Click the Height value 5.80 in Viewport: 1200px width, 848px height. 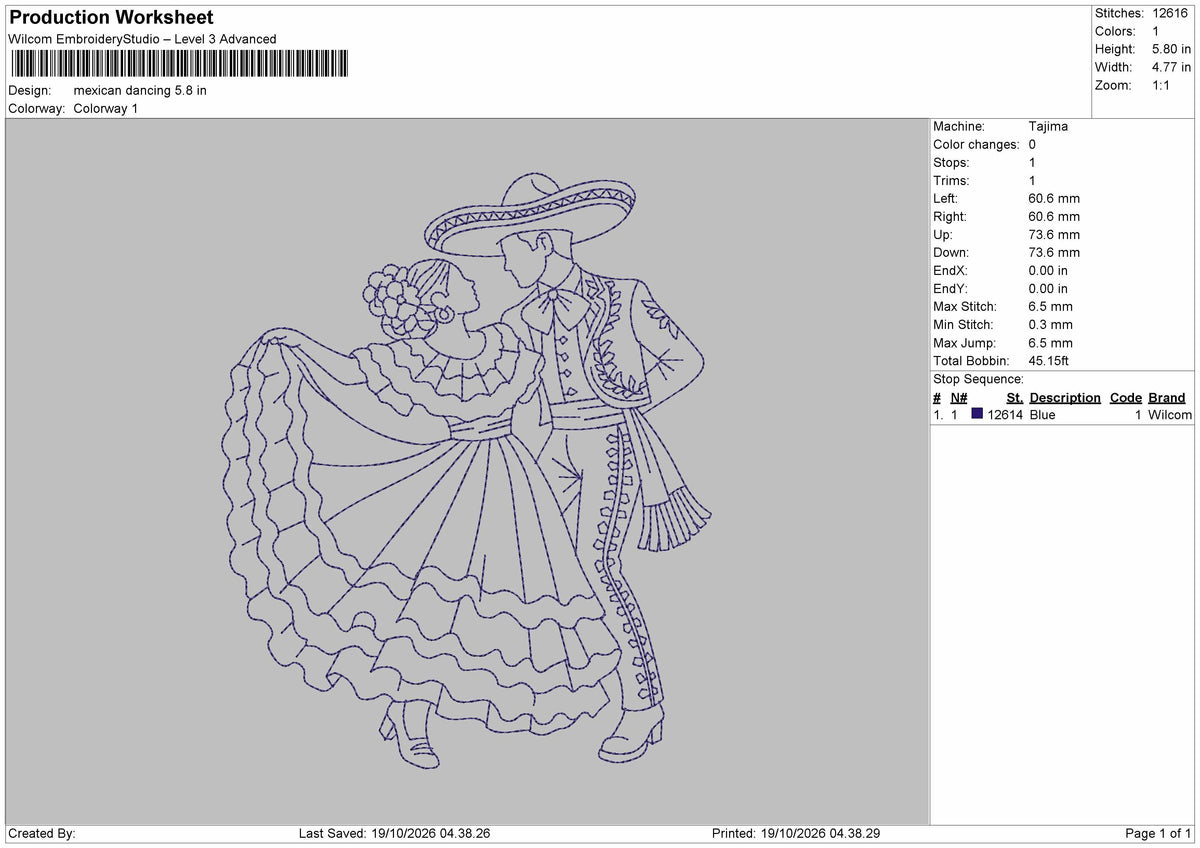click(x=1171, y=49)
